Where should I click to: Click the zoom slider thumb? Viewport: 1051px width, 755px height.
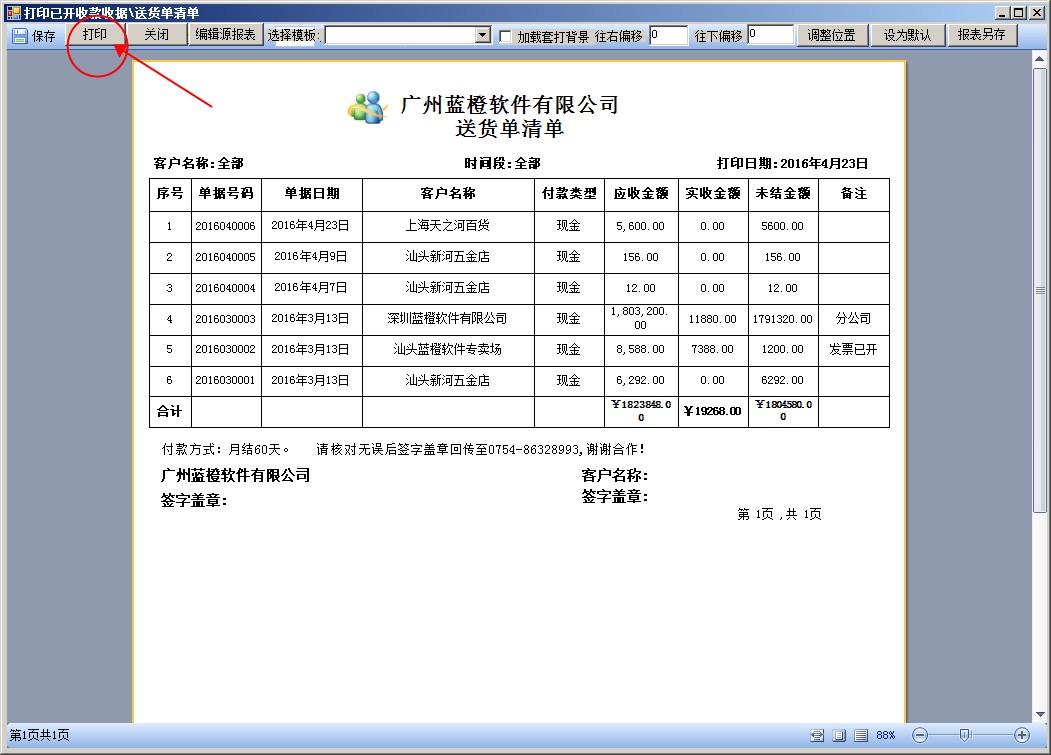[965, 736]
